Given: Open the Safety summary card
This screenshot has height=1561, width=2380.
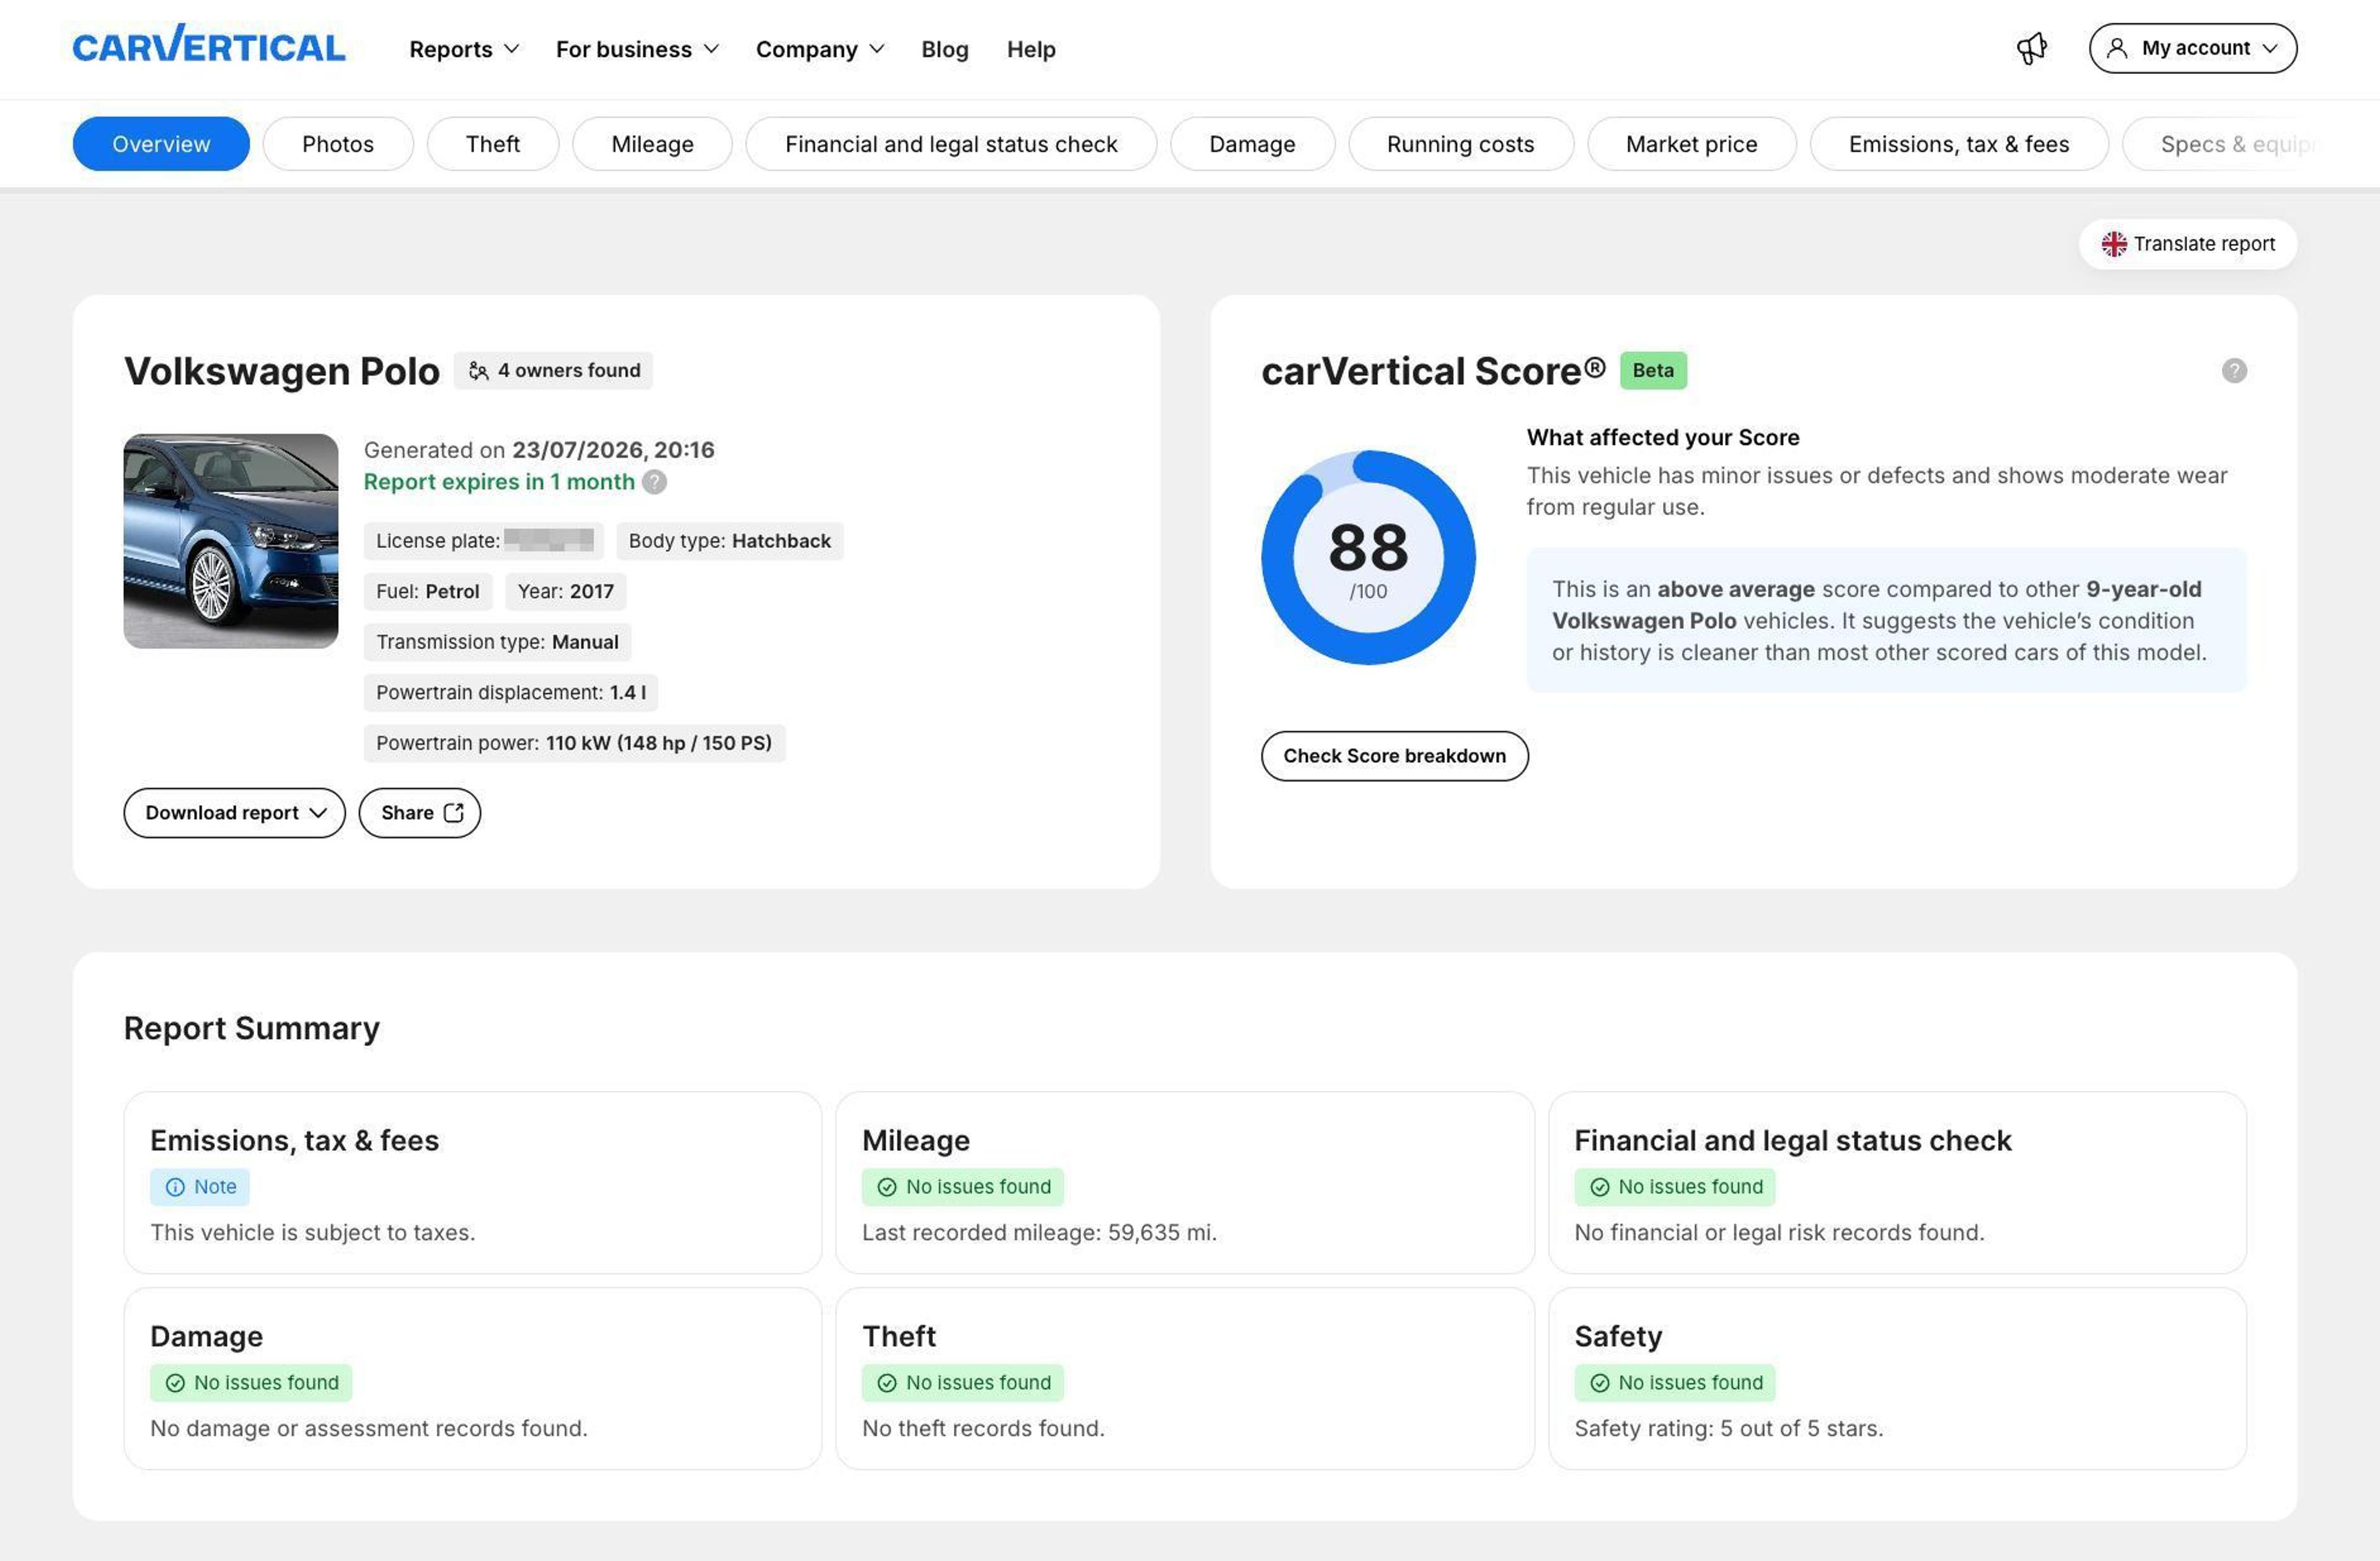Looking at the screenshot, I should (1897, 1378).
